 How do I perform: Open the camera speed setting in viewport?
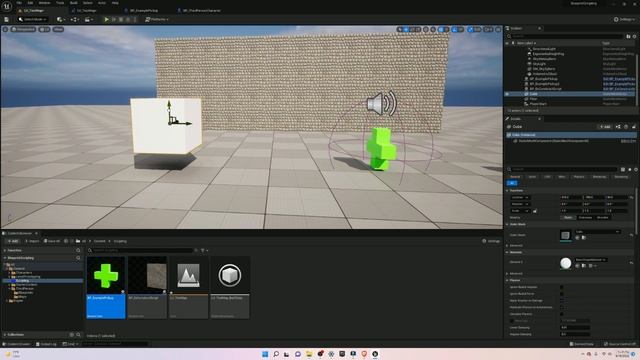tap(489, 29)
